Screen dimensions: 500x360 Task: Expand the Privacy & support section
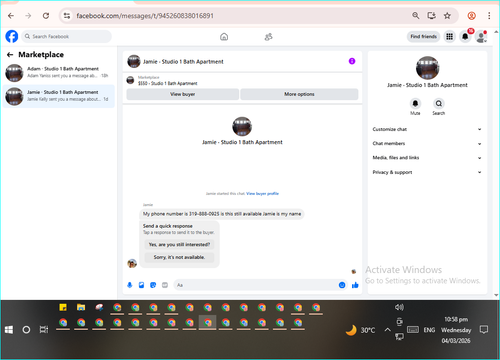coord(427,172)
